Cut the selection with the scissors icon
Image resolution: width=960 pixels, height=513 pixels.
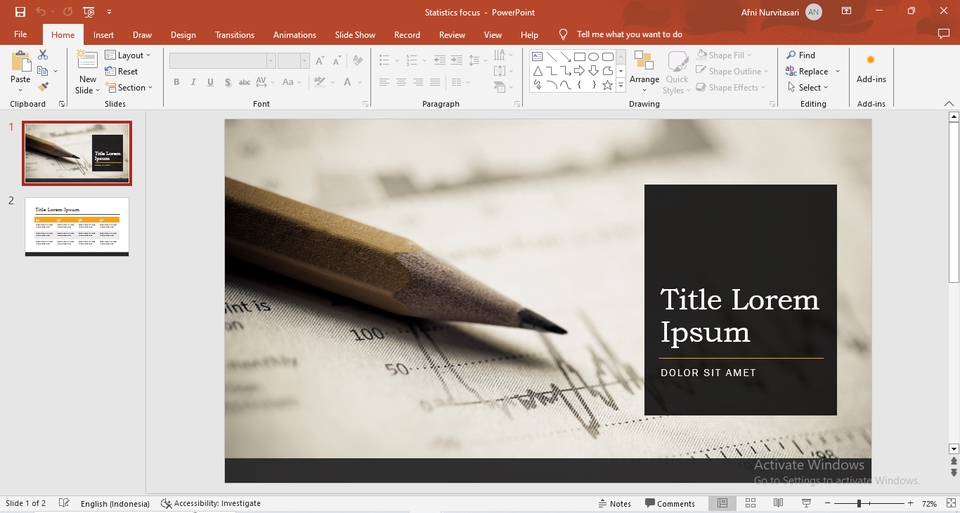point(43,55)
